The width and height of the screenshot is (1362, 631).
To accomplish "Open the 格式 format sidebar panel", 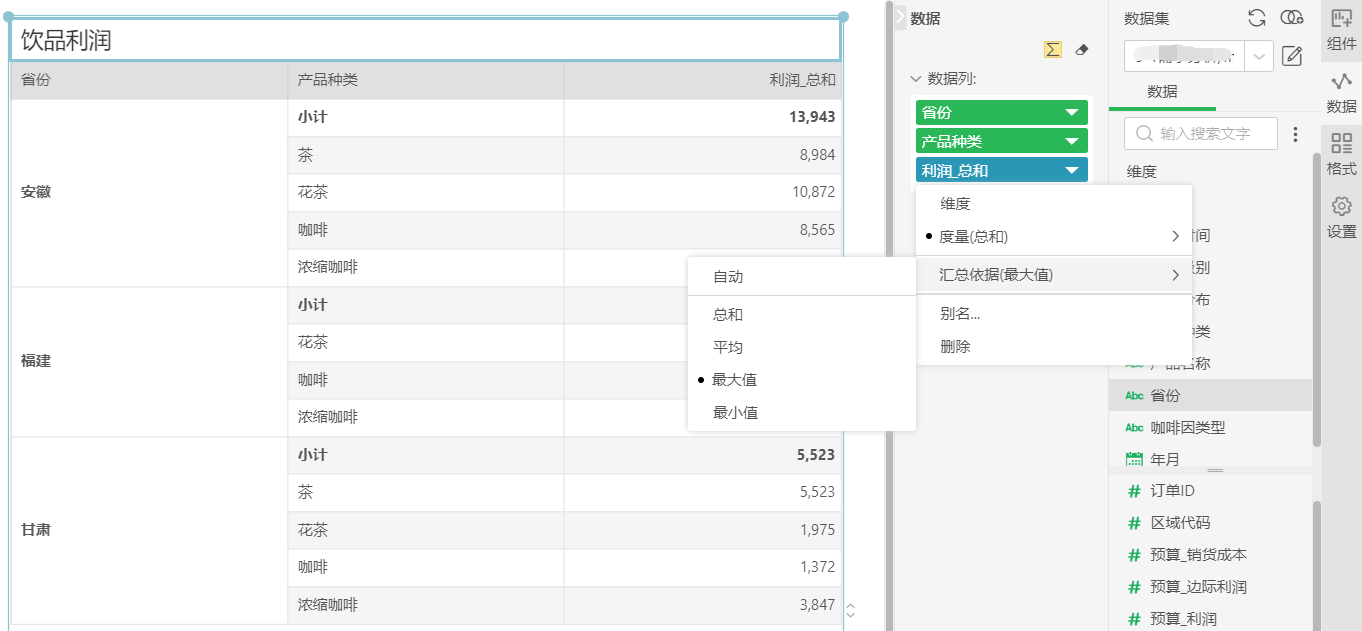I will [1341, 154].
